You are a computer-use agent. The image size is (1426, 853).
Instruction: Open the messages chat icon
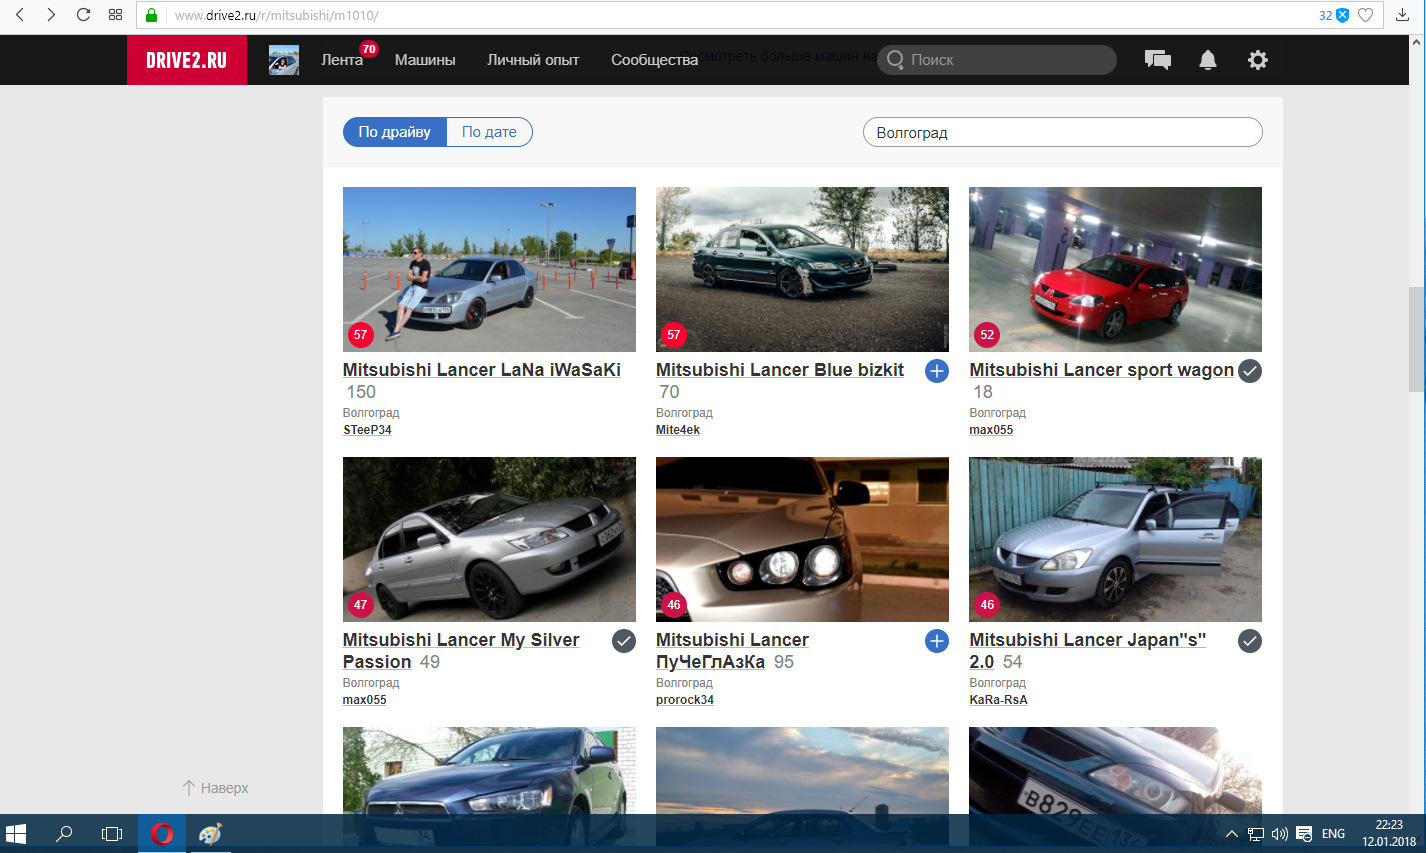pos(1158,60)
